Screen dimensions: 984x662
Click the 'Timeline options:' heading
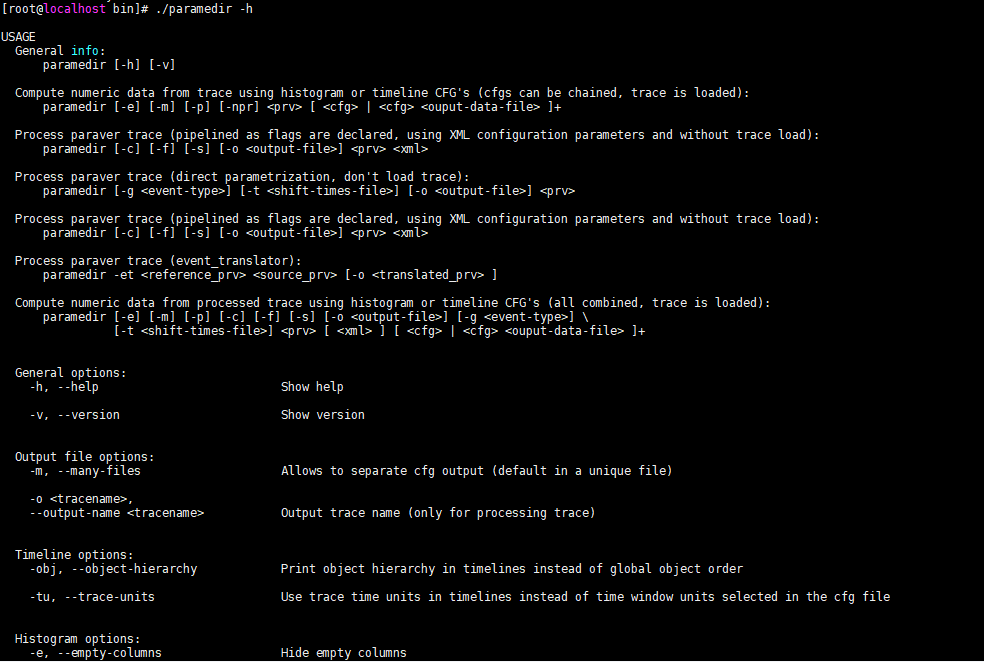pos(74,555)
